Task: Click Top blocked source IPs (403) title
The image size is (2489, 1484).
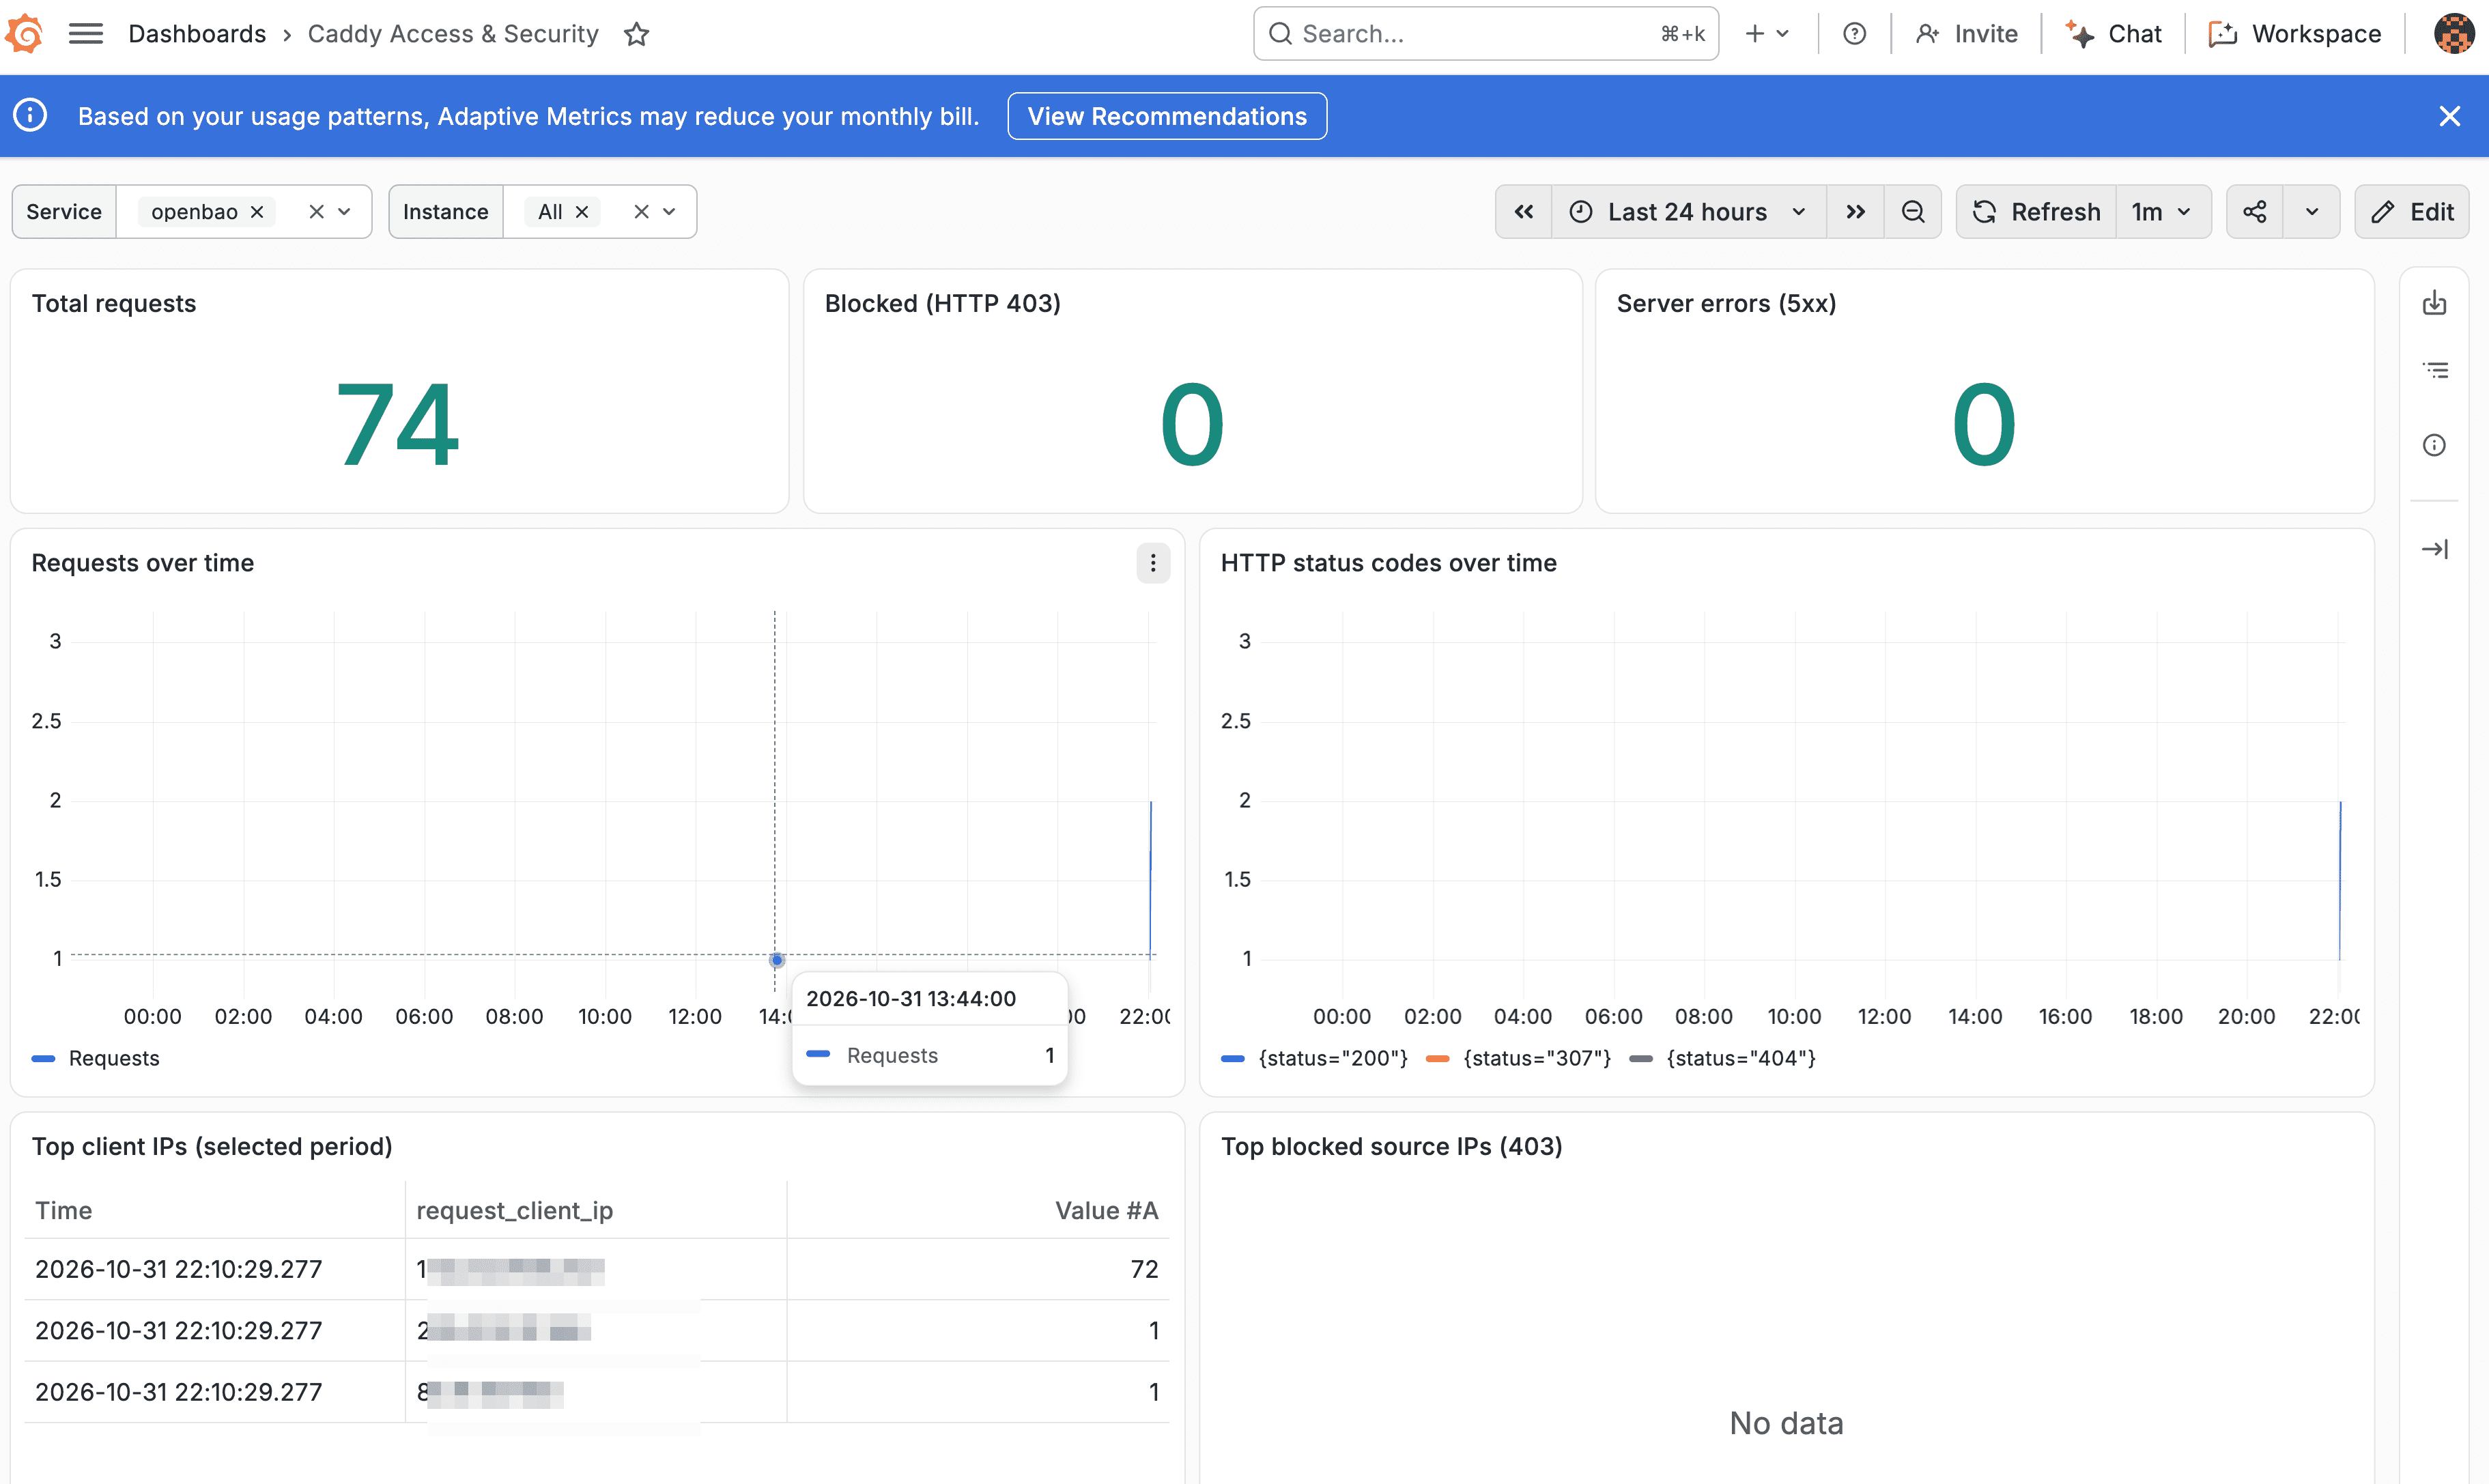Action: pos(1391,1146)
